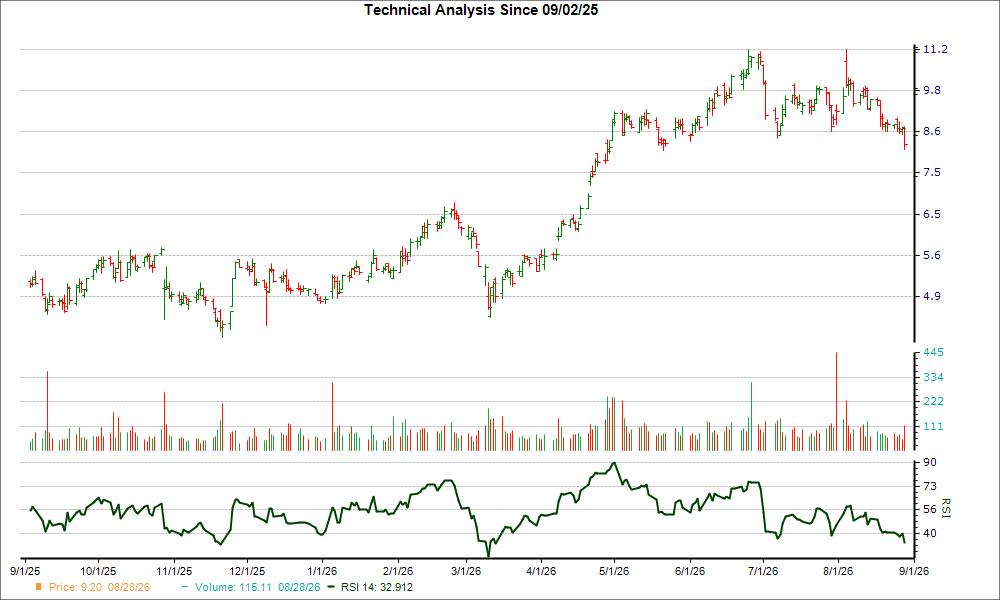Click the 8.6 price axis label
The width and height of the screenshot is (1000, 600).
[931, 131]
